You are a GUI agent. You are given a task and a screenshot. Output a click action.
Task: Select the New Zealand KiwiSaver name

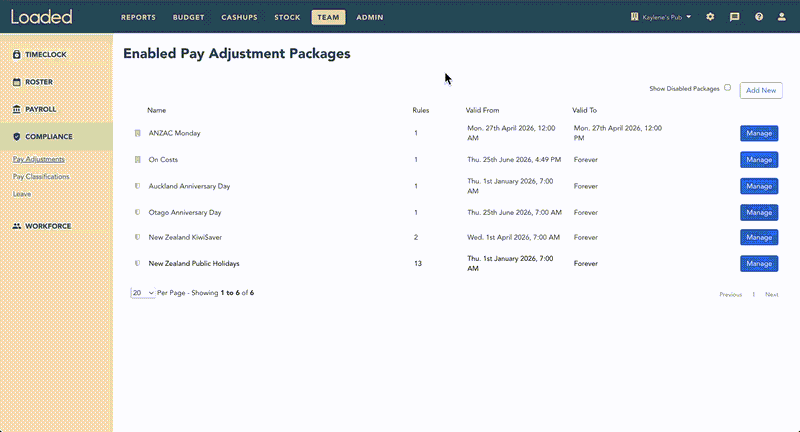pyautogui.click(x=185, y=237)
